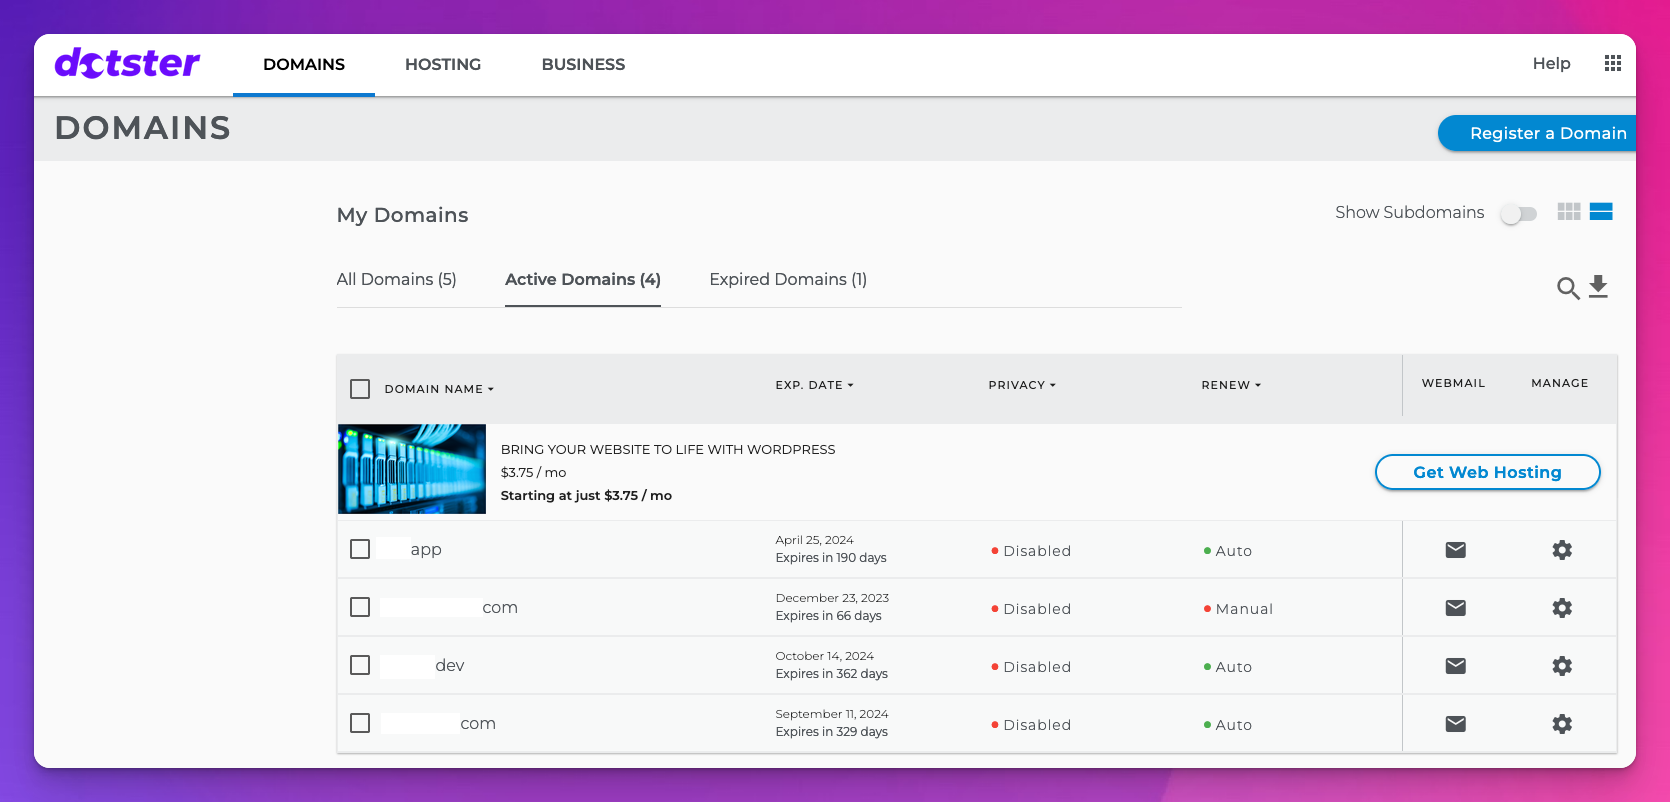Click 'Bring your website to life with WordPress' text
The width and height of the screenshot is (1670, 802).
tap(668, 449)
